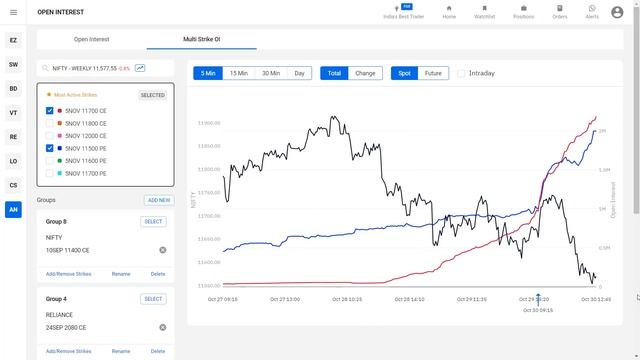Viewport: 640px width, 360px height.
Task: Select the LO sidebar item
Action: pyautogui.click(x=13, y=161)
